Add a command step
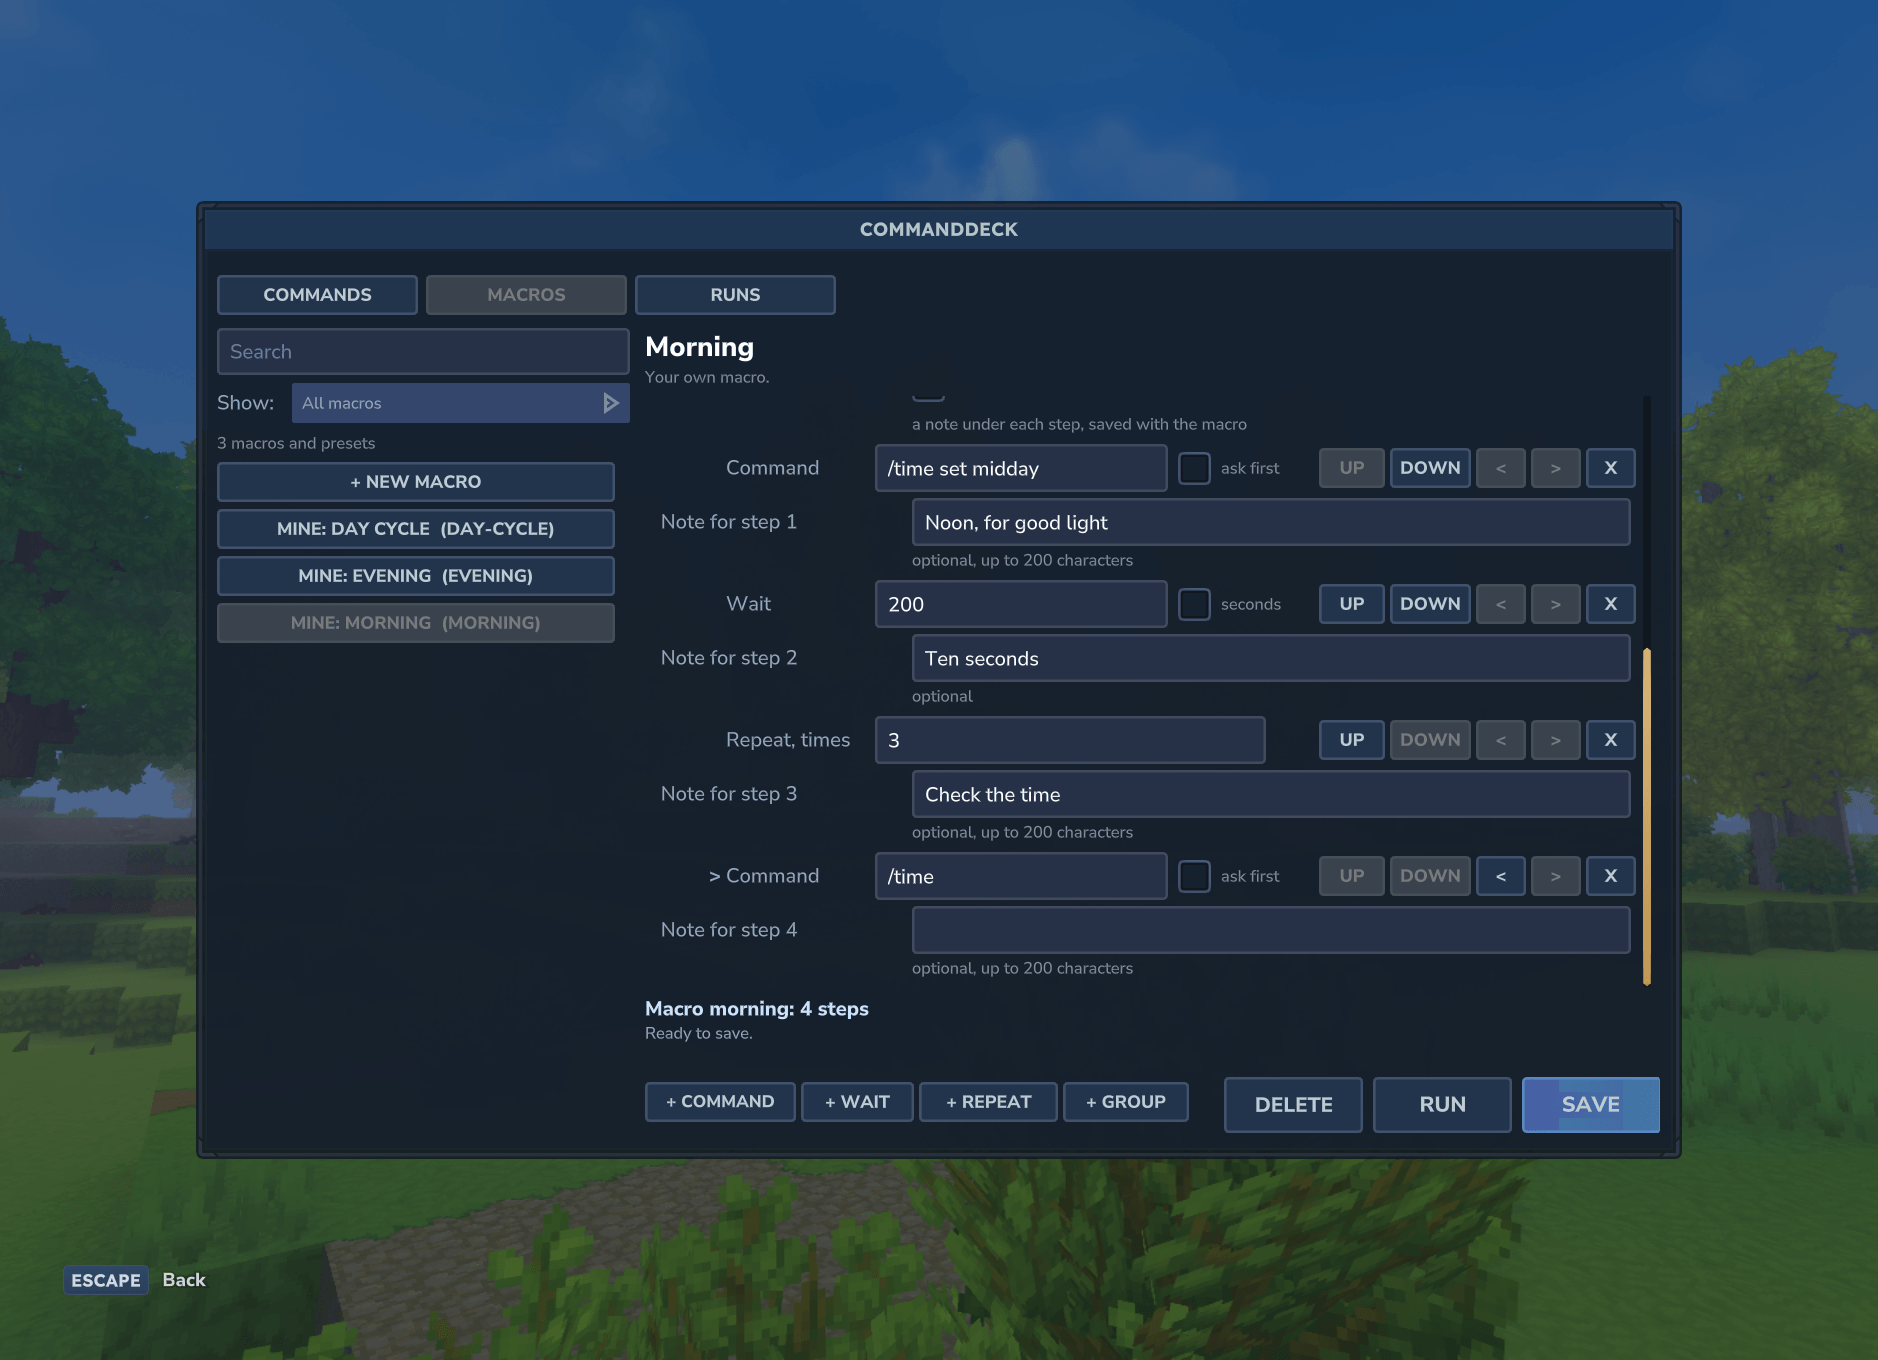The height and width of the screenshot is (1360, 1878). 720,1102
